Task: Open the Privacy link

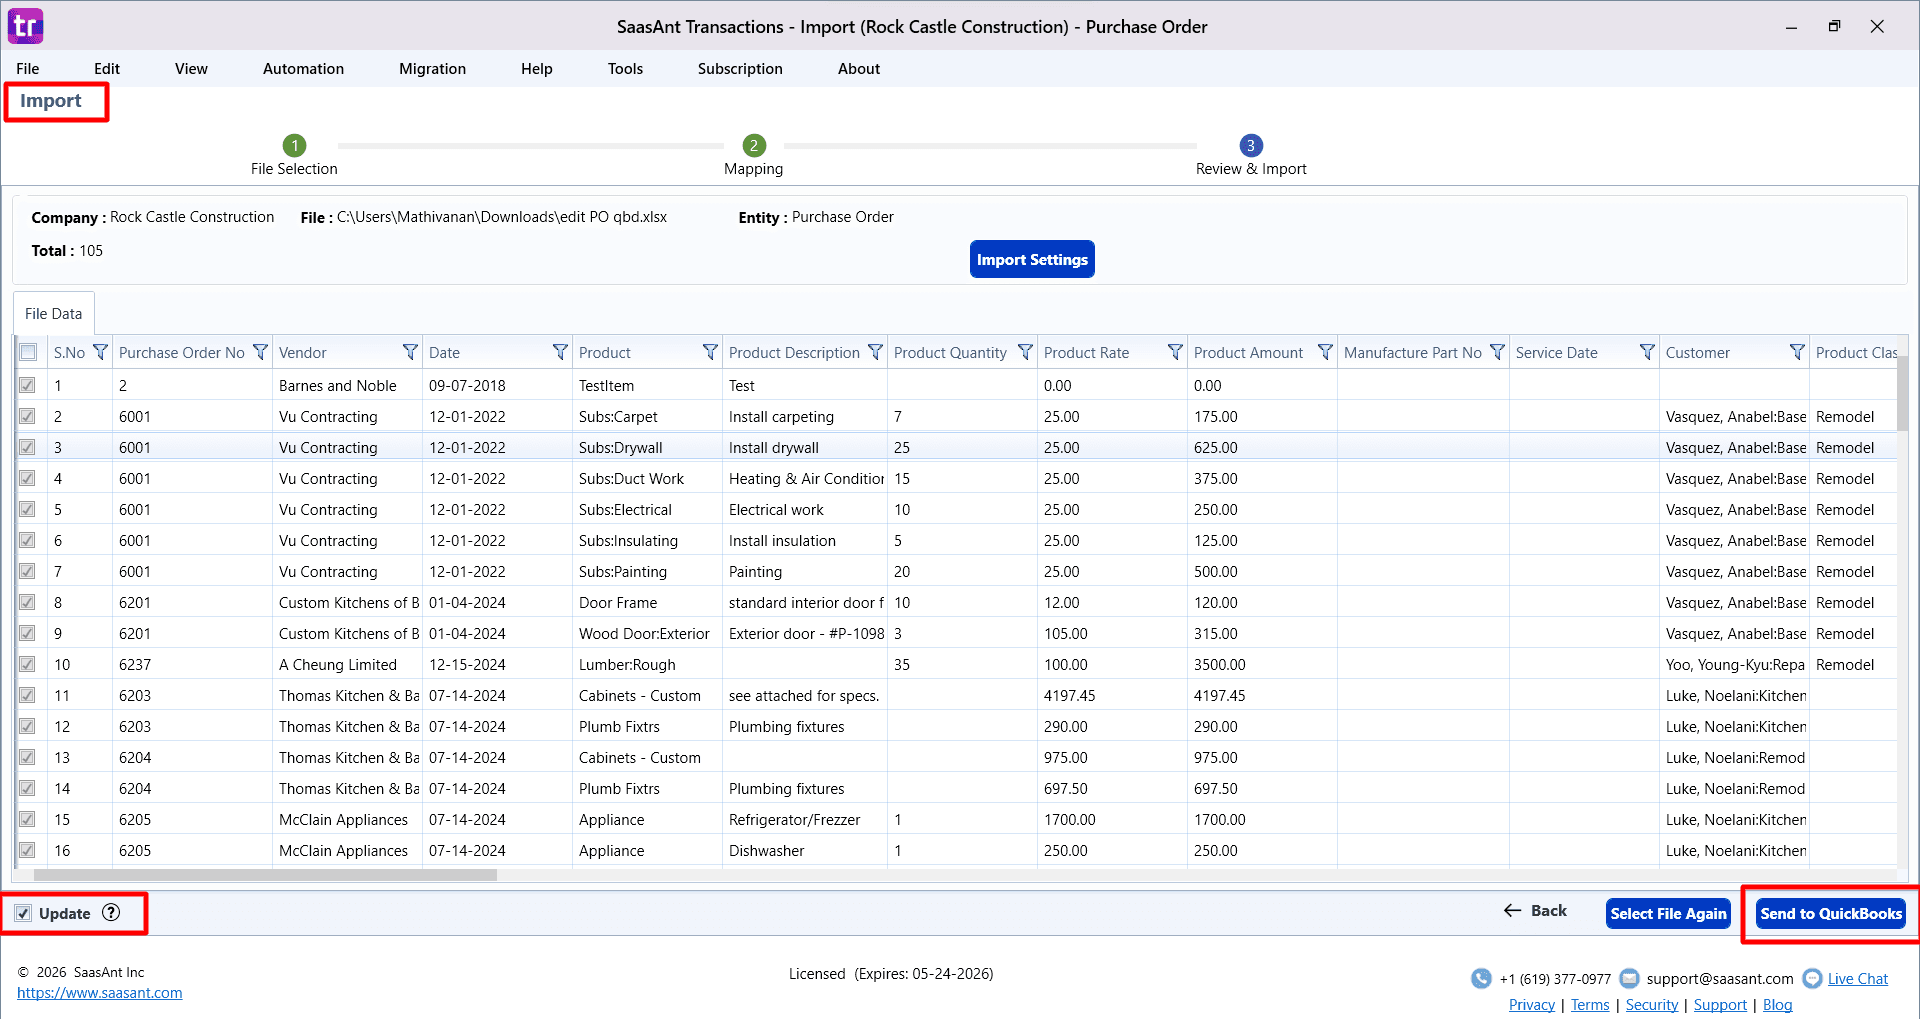Action: 1531,1005
